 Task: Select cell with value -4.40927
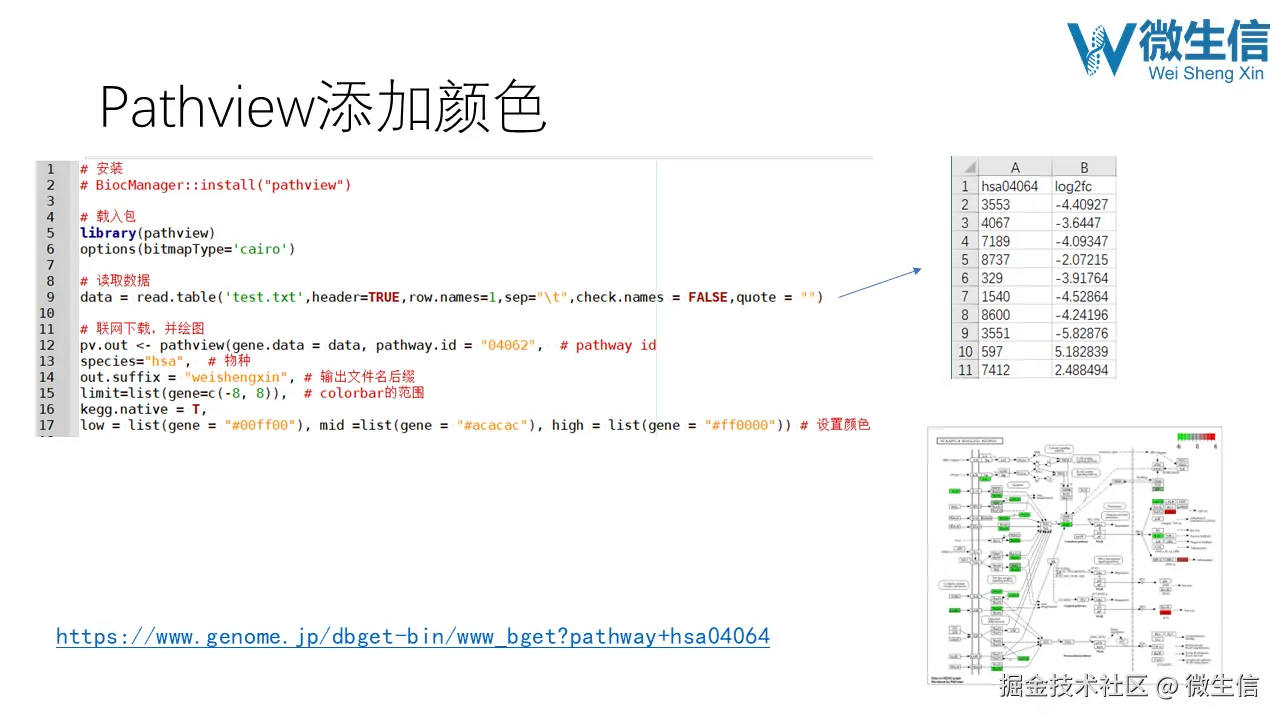pos(1084,204)
